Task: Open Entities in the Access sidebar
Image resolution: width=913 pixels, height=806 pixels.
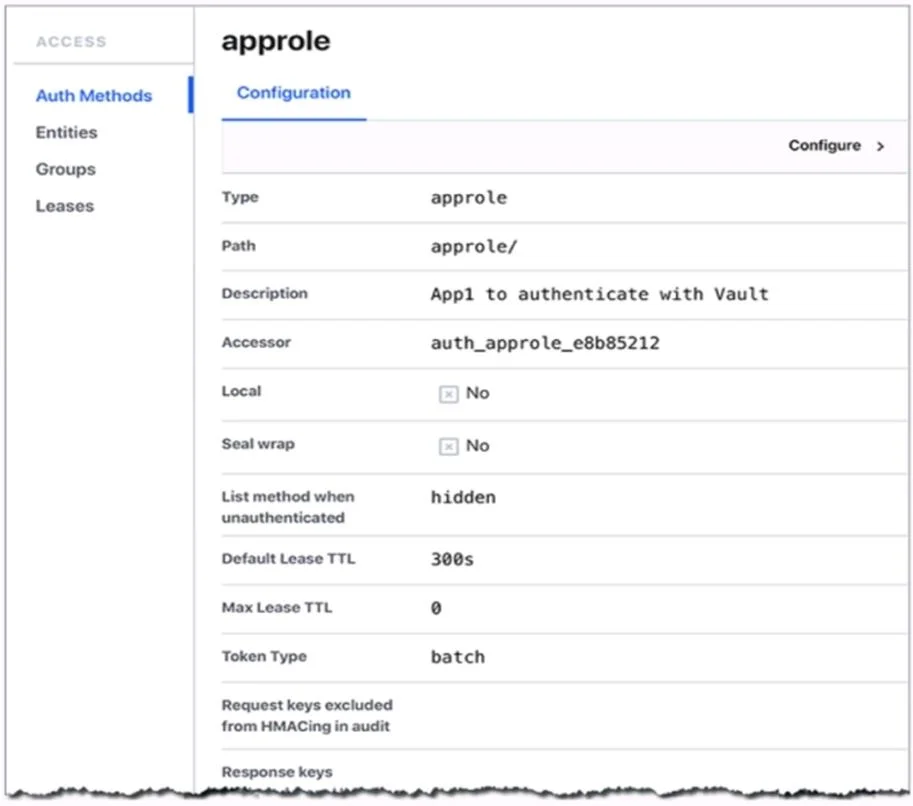Action: pos(66,132)
